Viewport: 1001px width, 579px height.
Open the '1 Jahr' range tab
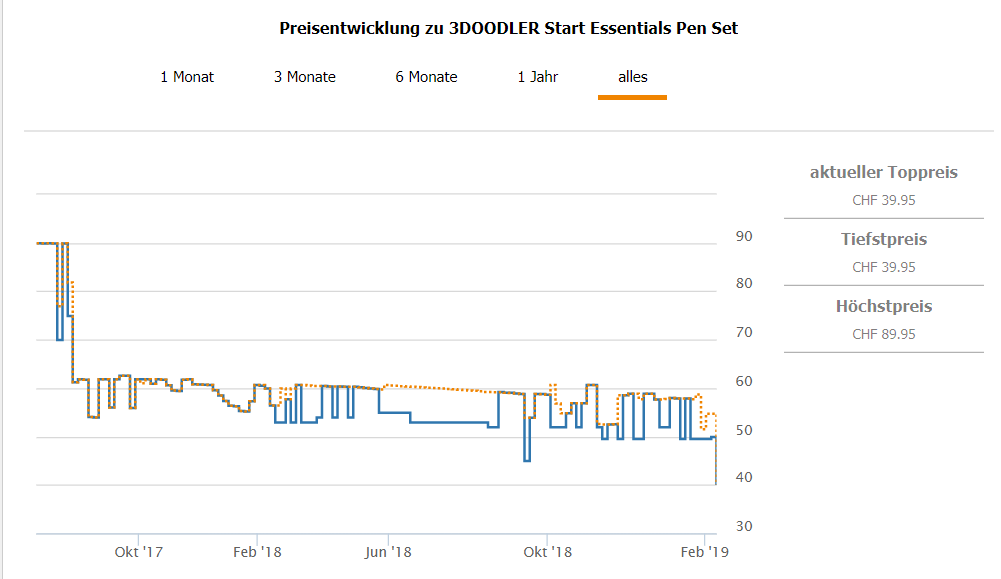click(x=538, y=77)
